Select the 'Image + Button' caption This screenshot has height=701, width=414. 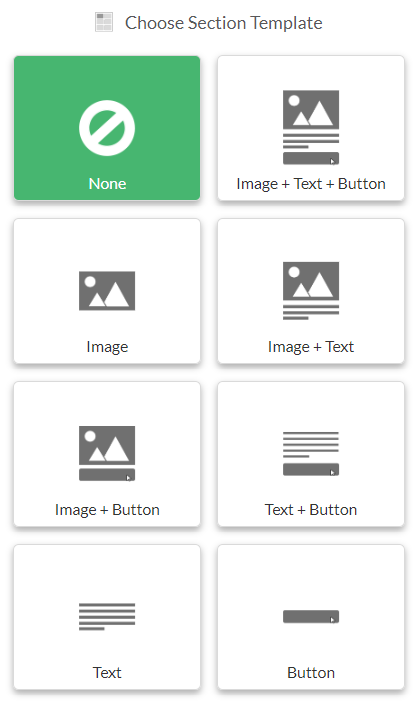coord(107,510)
